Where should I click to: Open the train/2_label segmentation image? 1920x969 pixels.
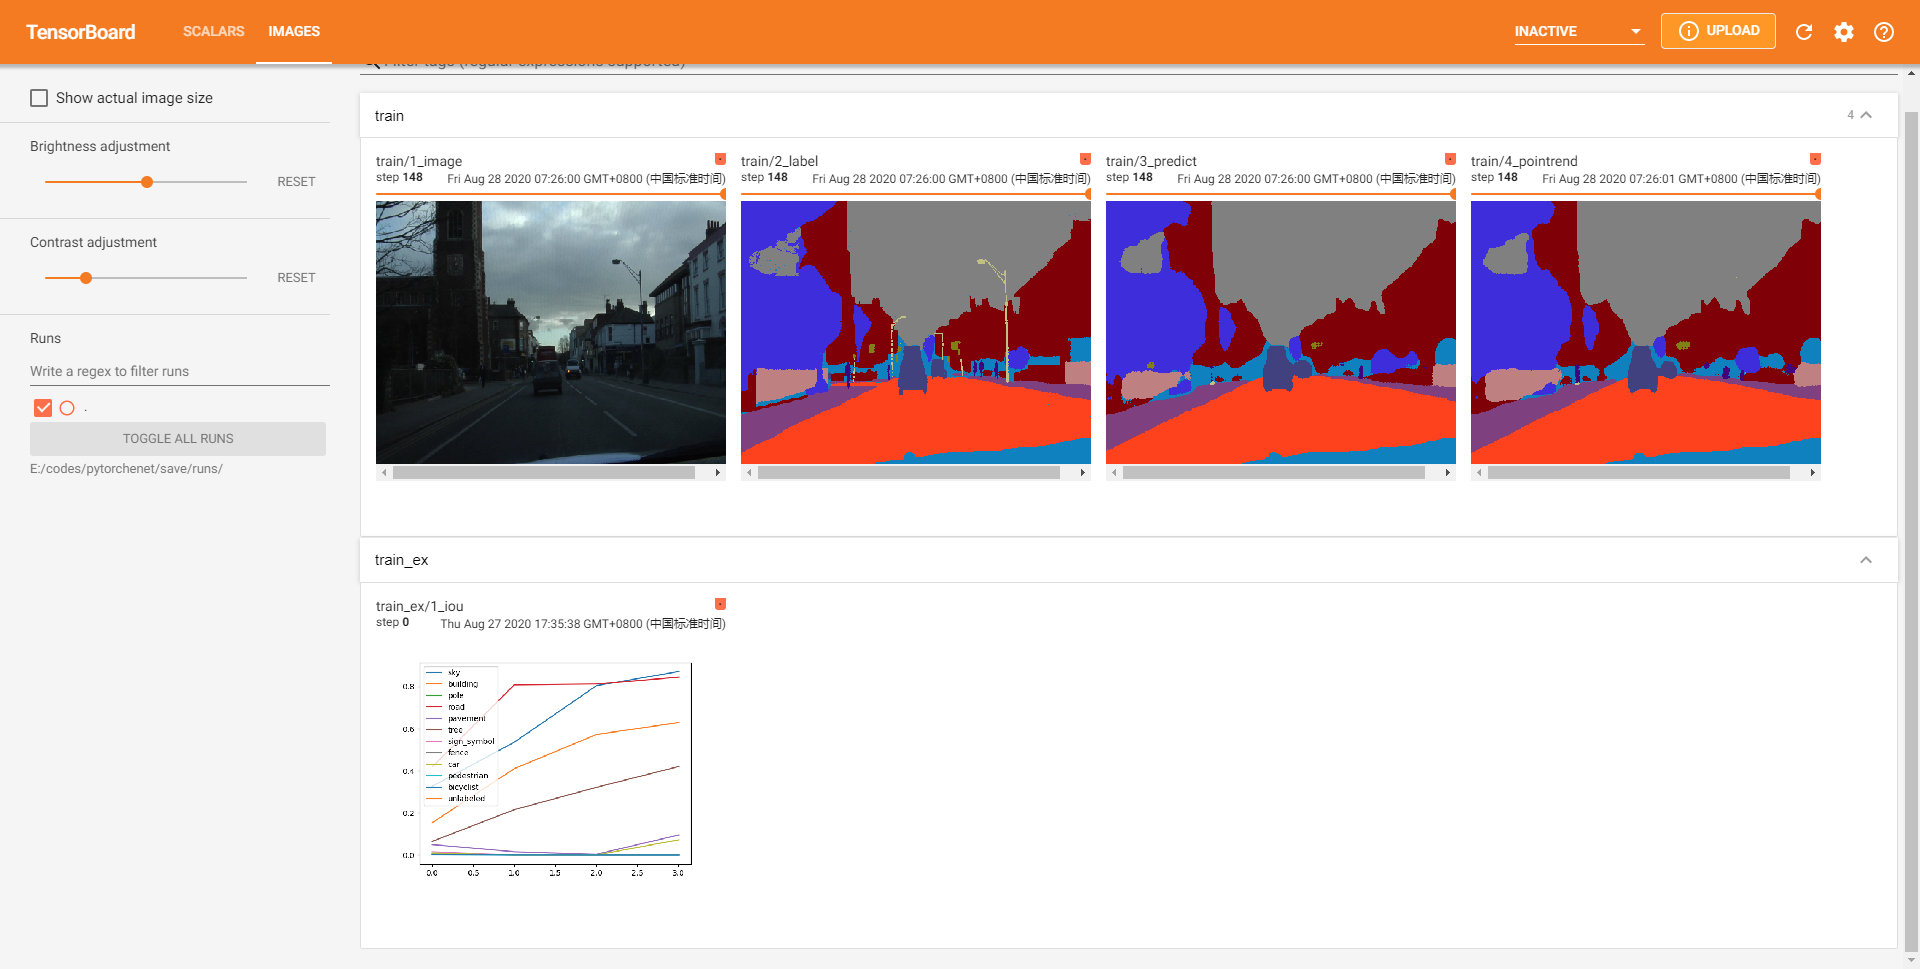tap(916, 332)
